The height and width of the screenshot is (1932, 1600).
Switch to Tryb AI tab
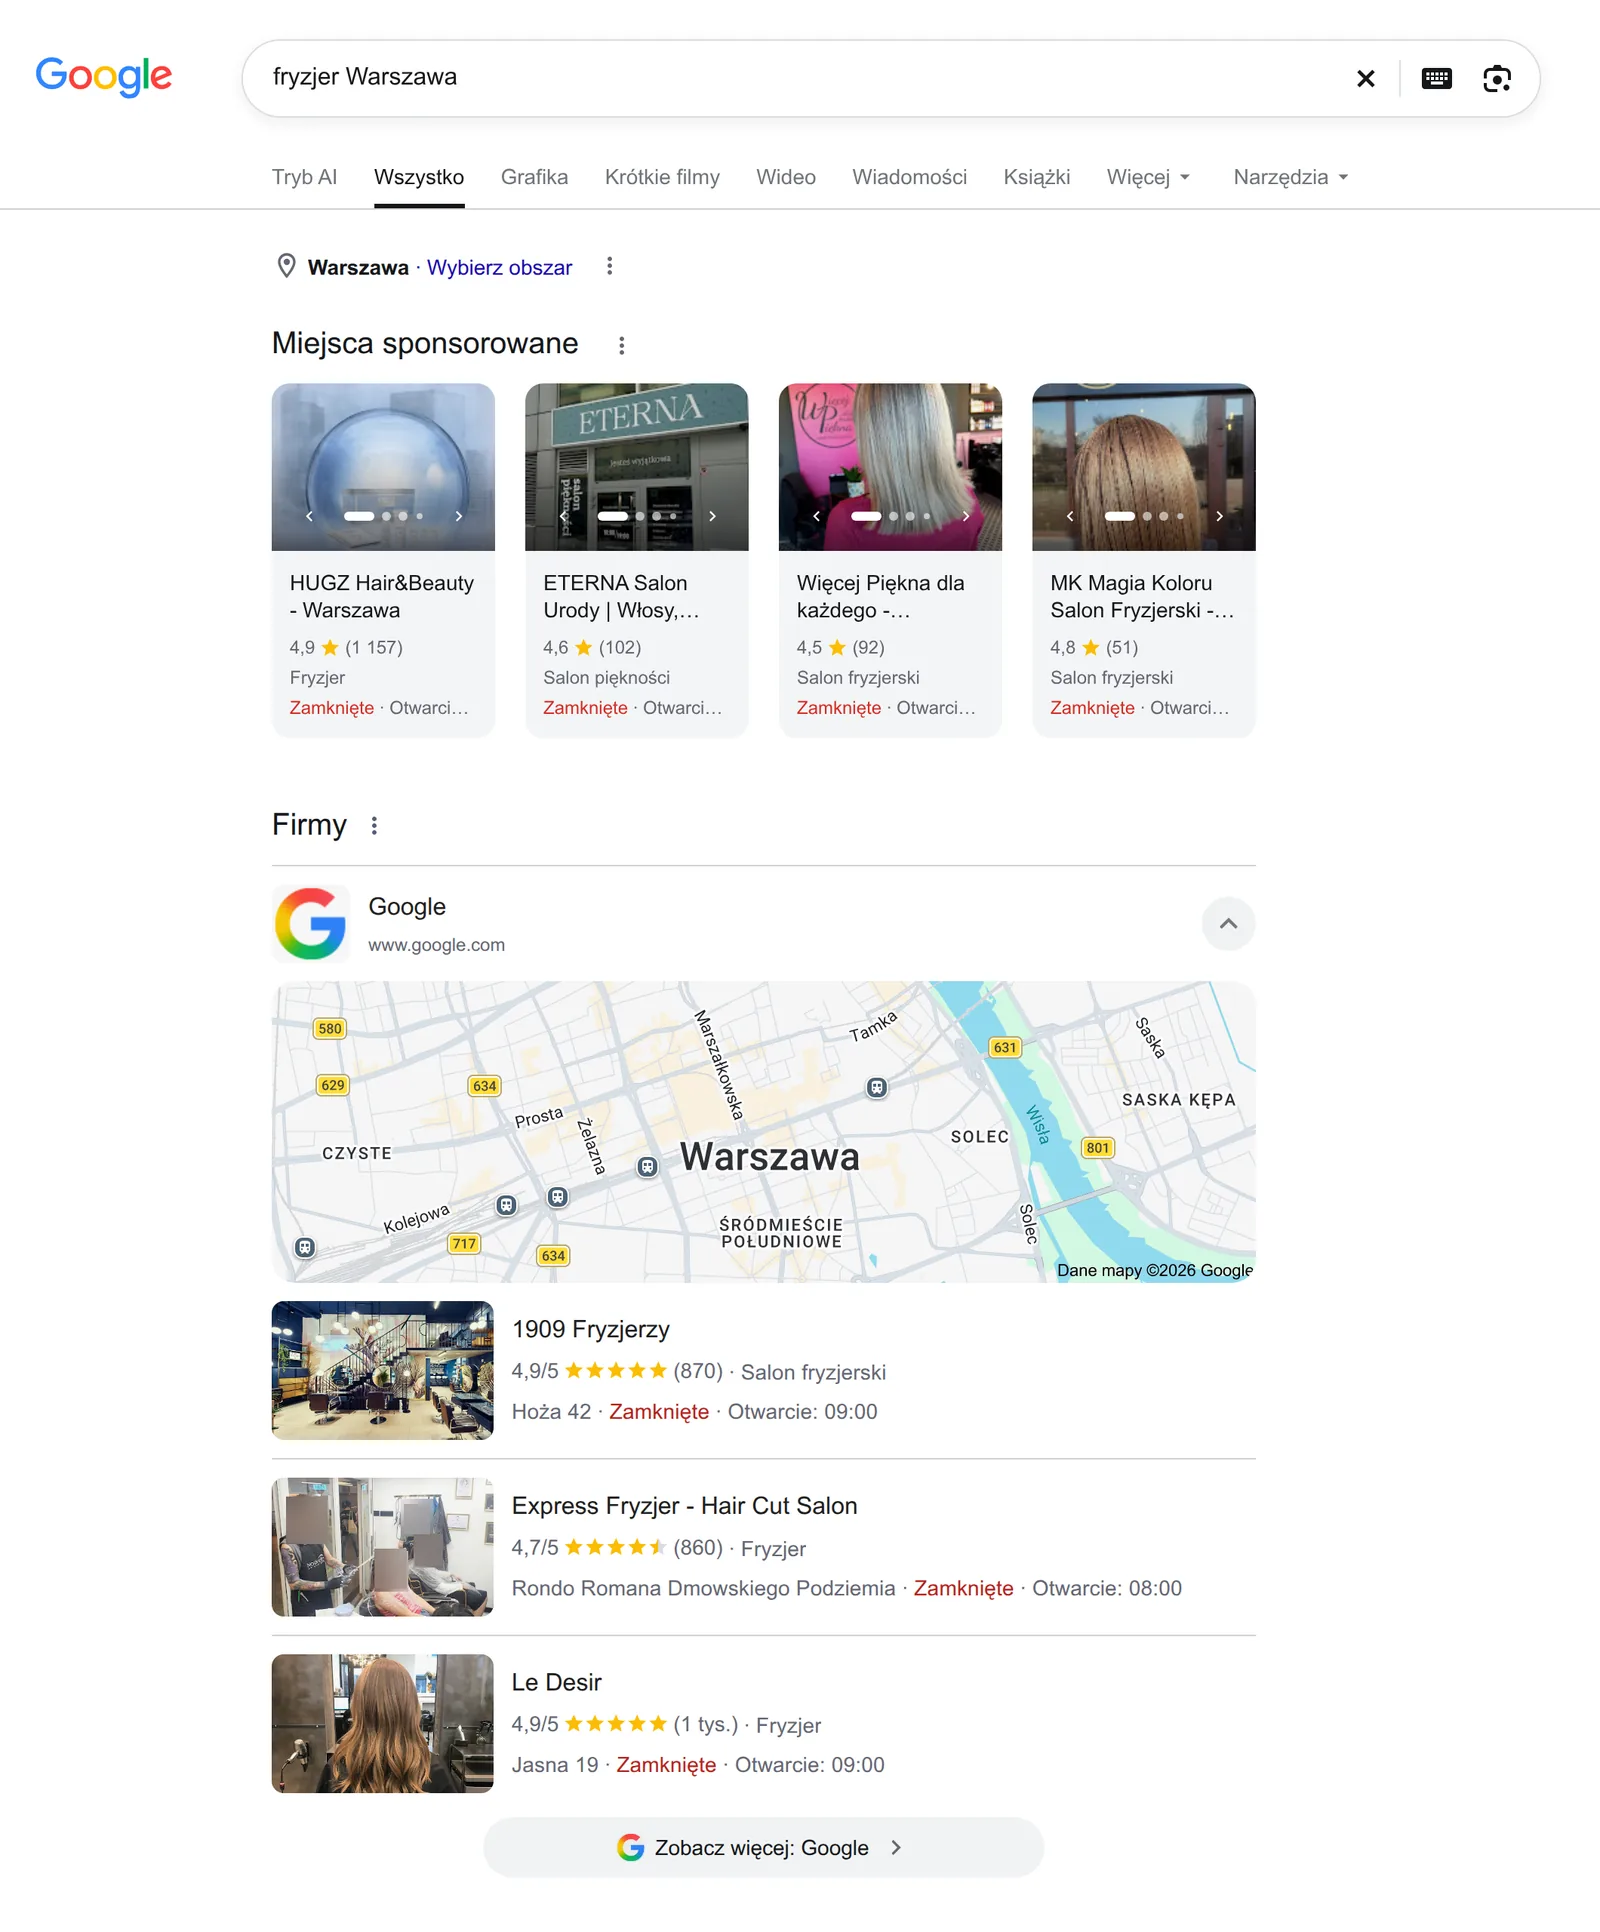point(304,177)
